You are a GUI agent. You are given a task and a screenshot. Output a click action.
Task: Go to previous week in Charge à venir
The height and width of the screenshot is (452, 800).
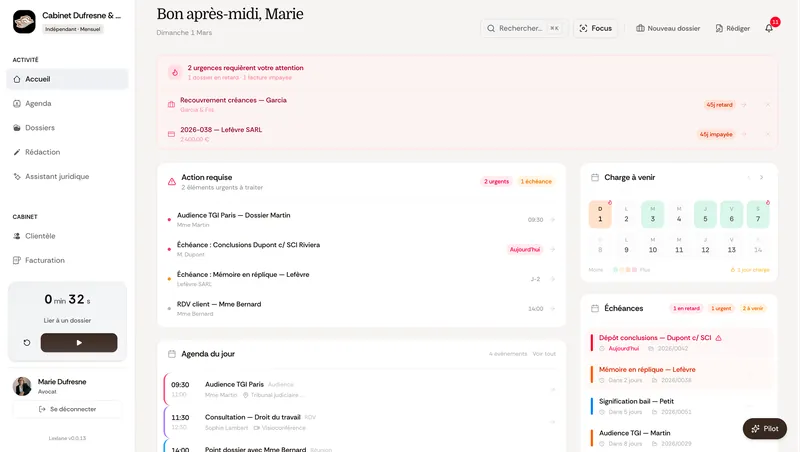point(748,178)
